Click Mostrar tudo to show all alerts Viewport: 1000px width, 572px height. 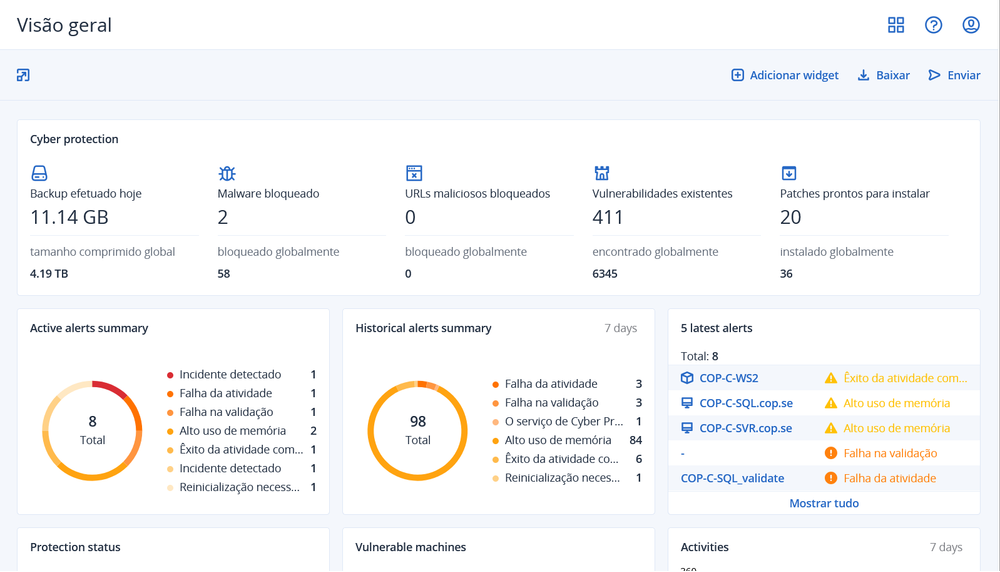click(824, 503)
